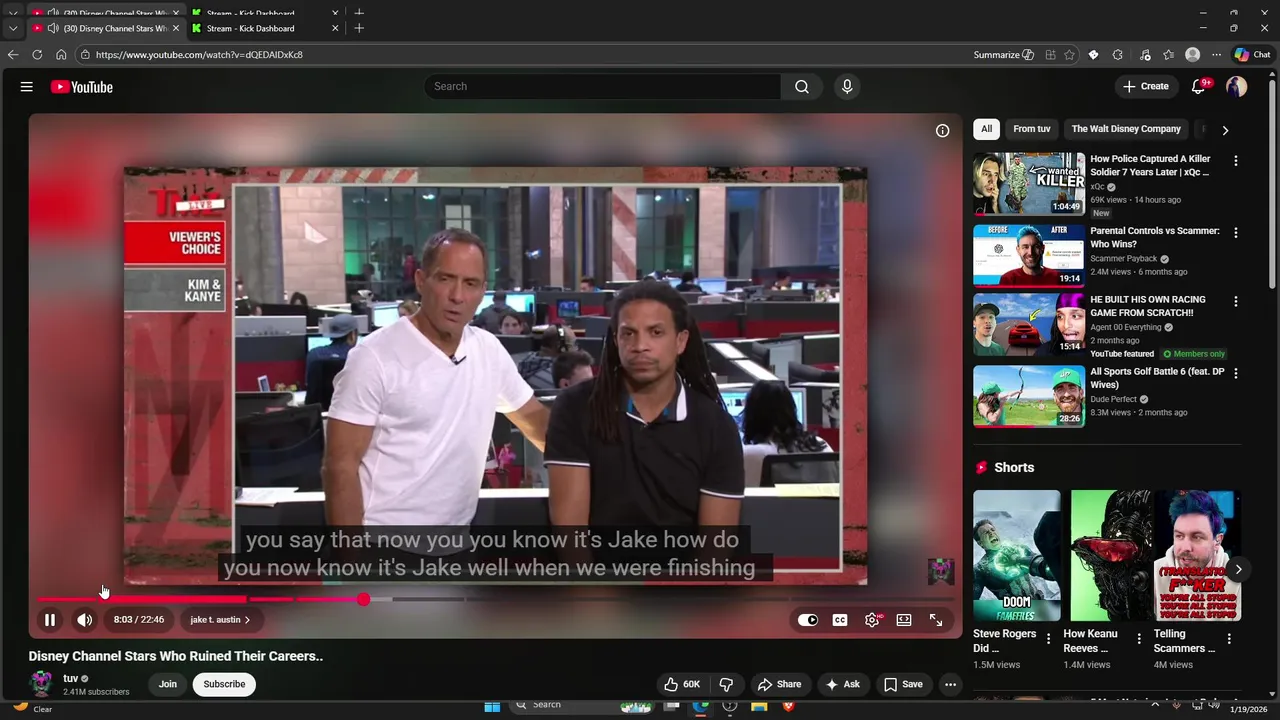Open options for Parental Controls video

pyautogui.click(x=1236, y=233)
